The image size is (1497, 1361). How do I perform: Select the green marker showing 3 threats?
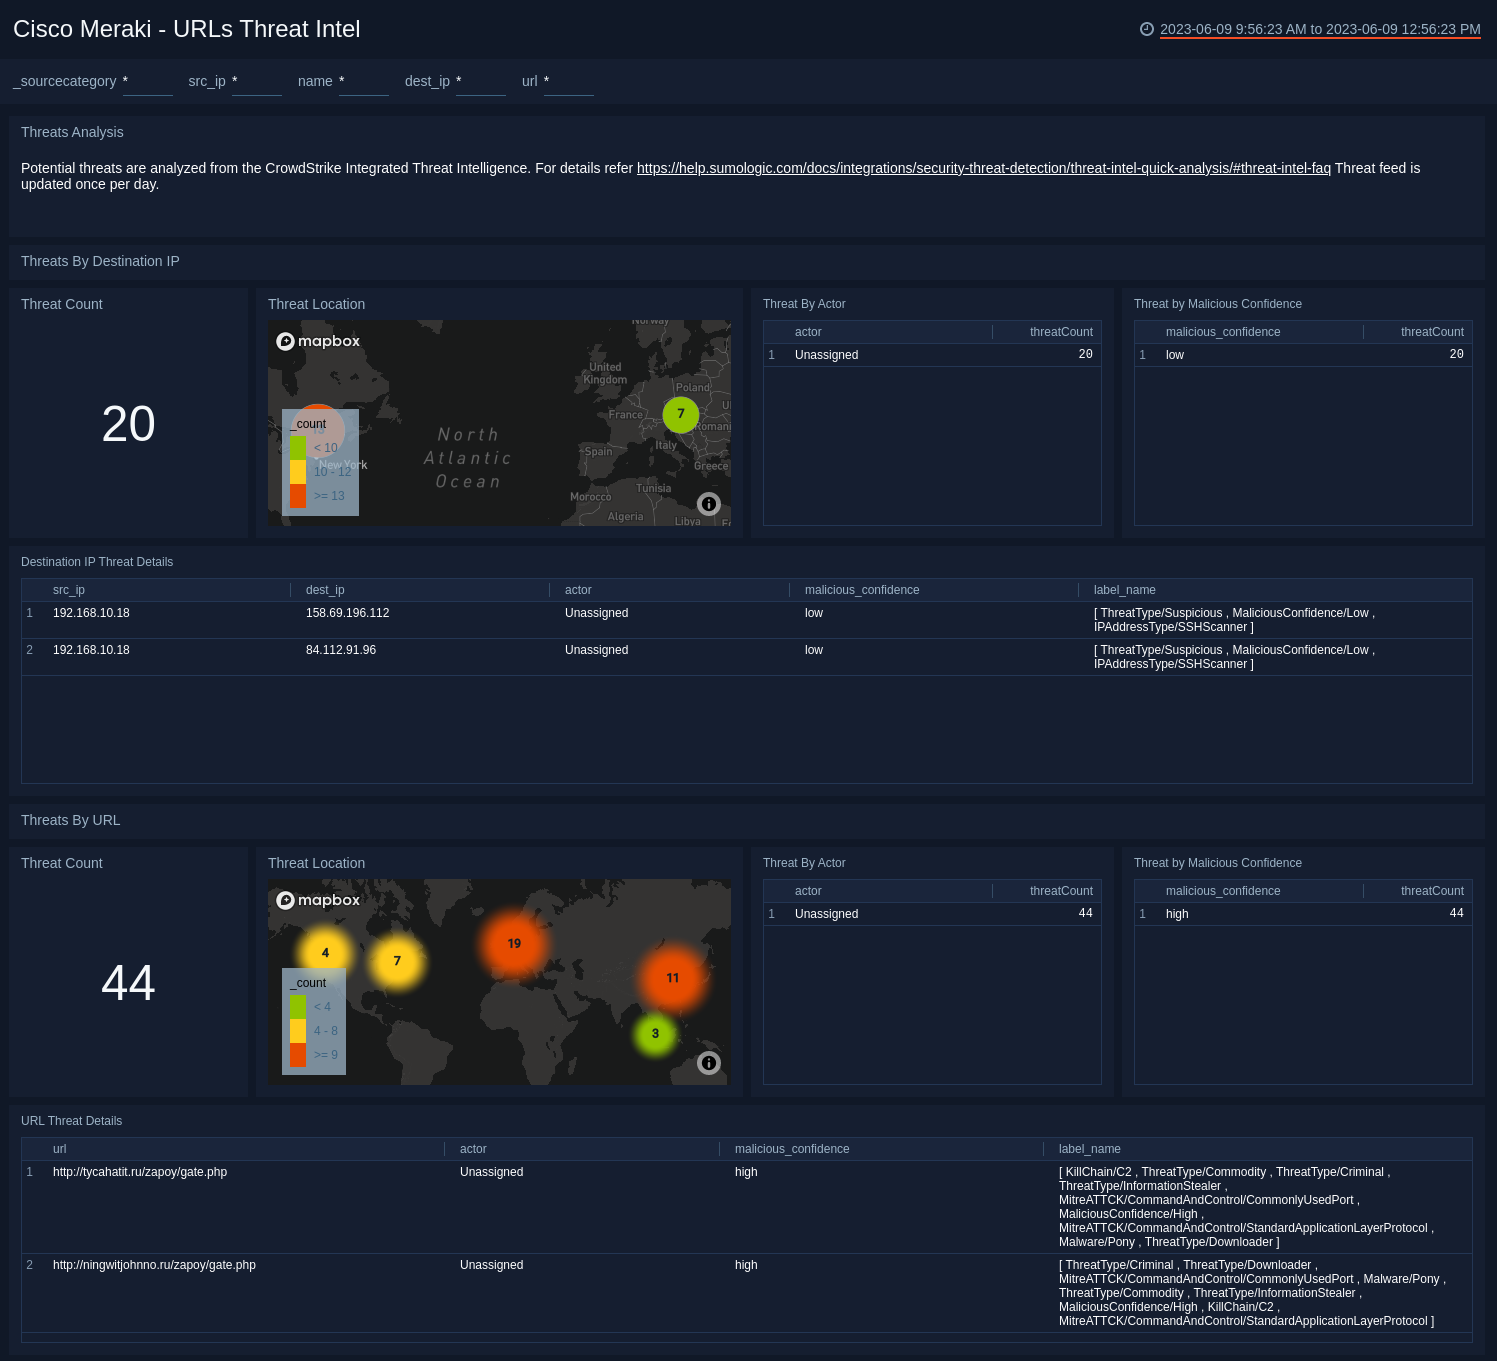click(x=655, y=1033)
